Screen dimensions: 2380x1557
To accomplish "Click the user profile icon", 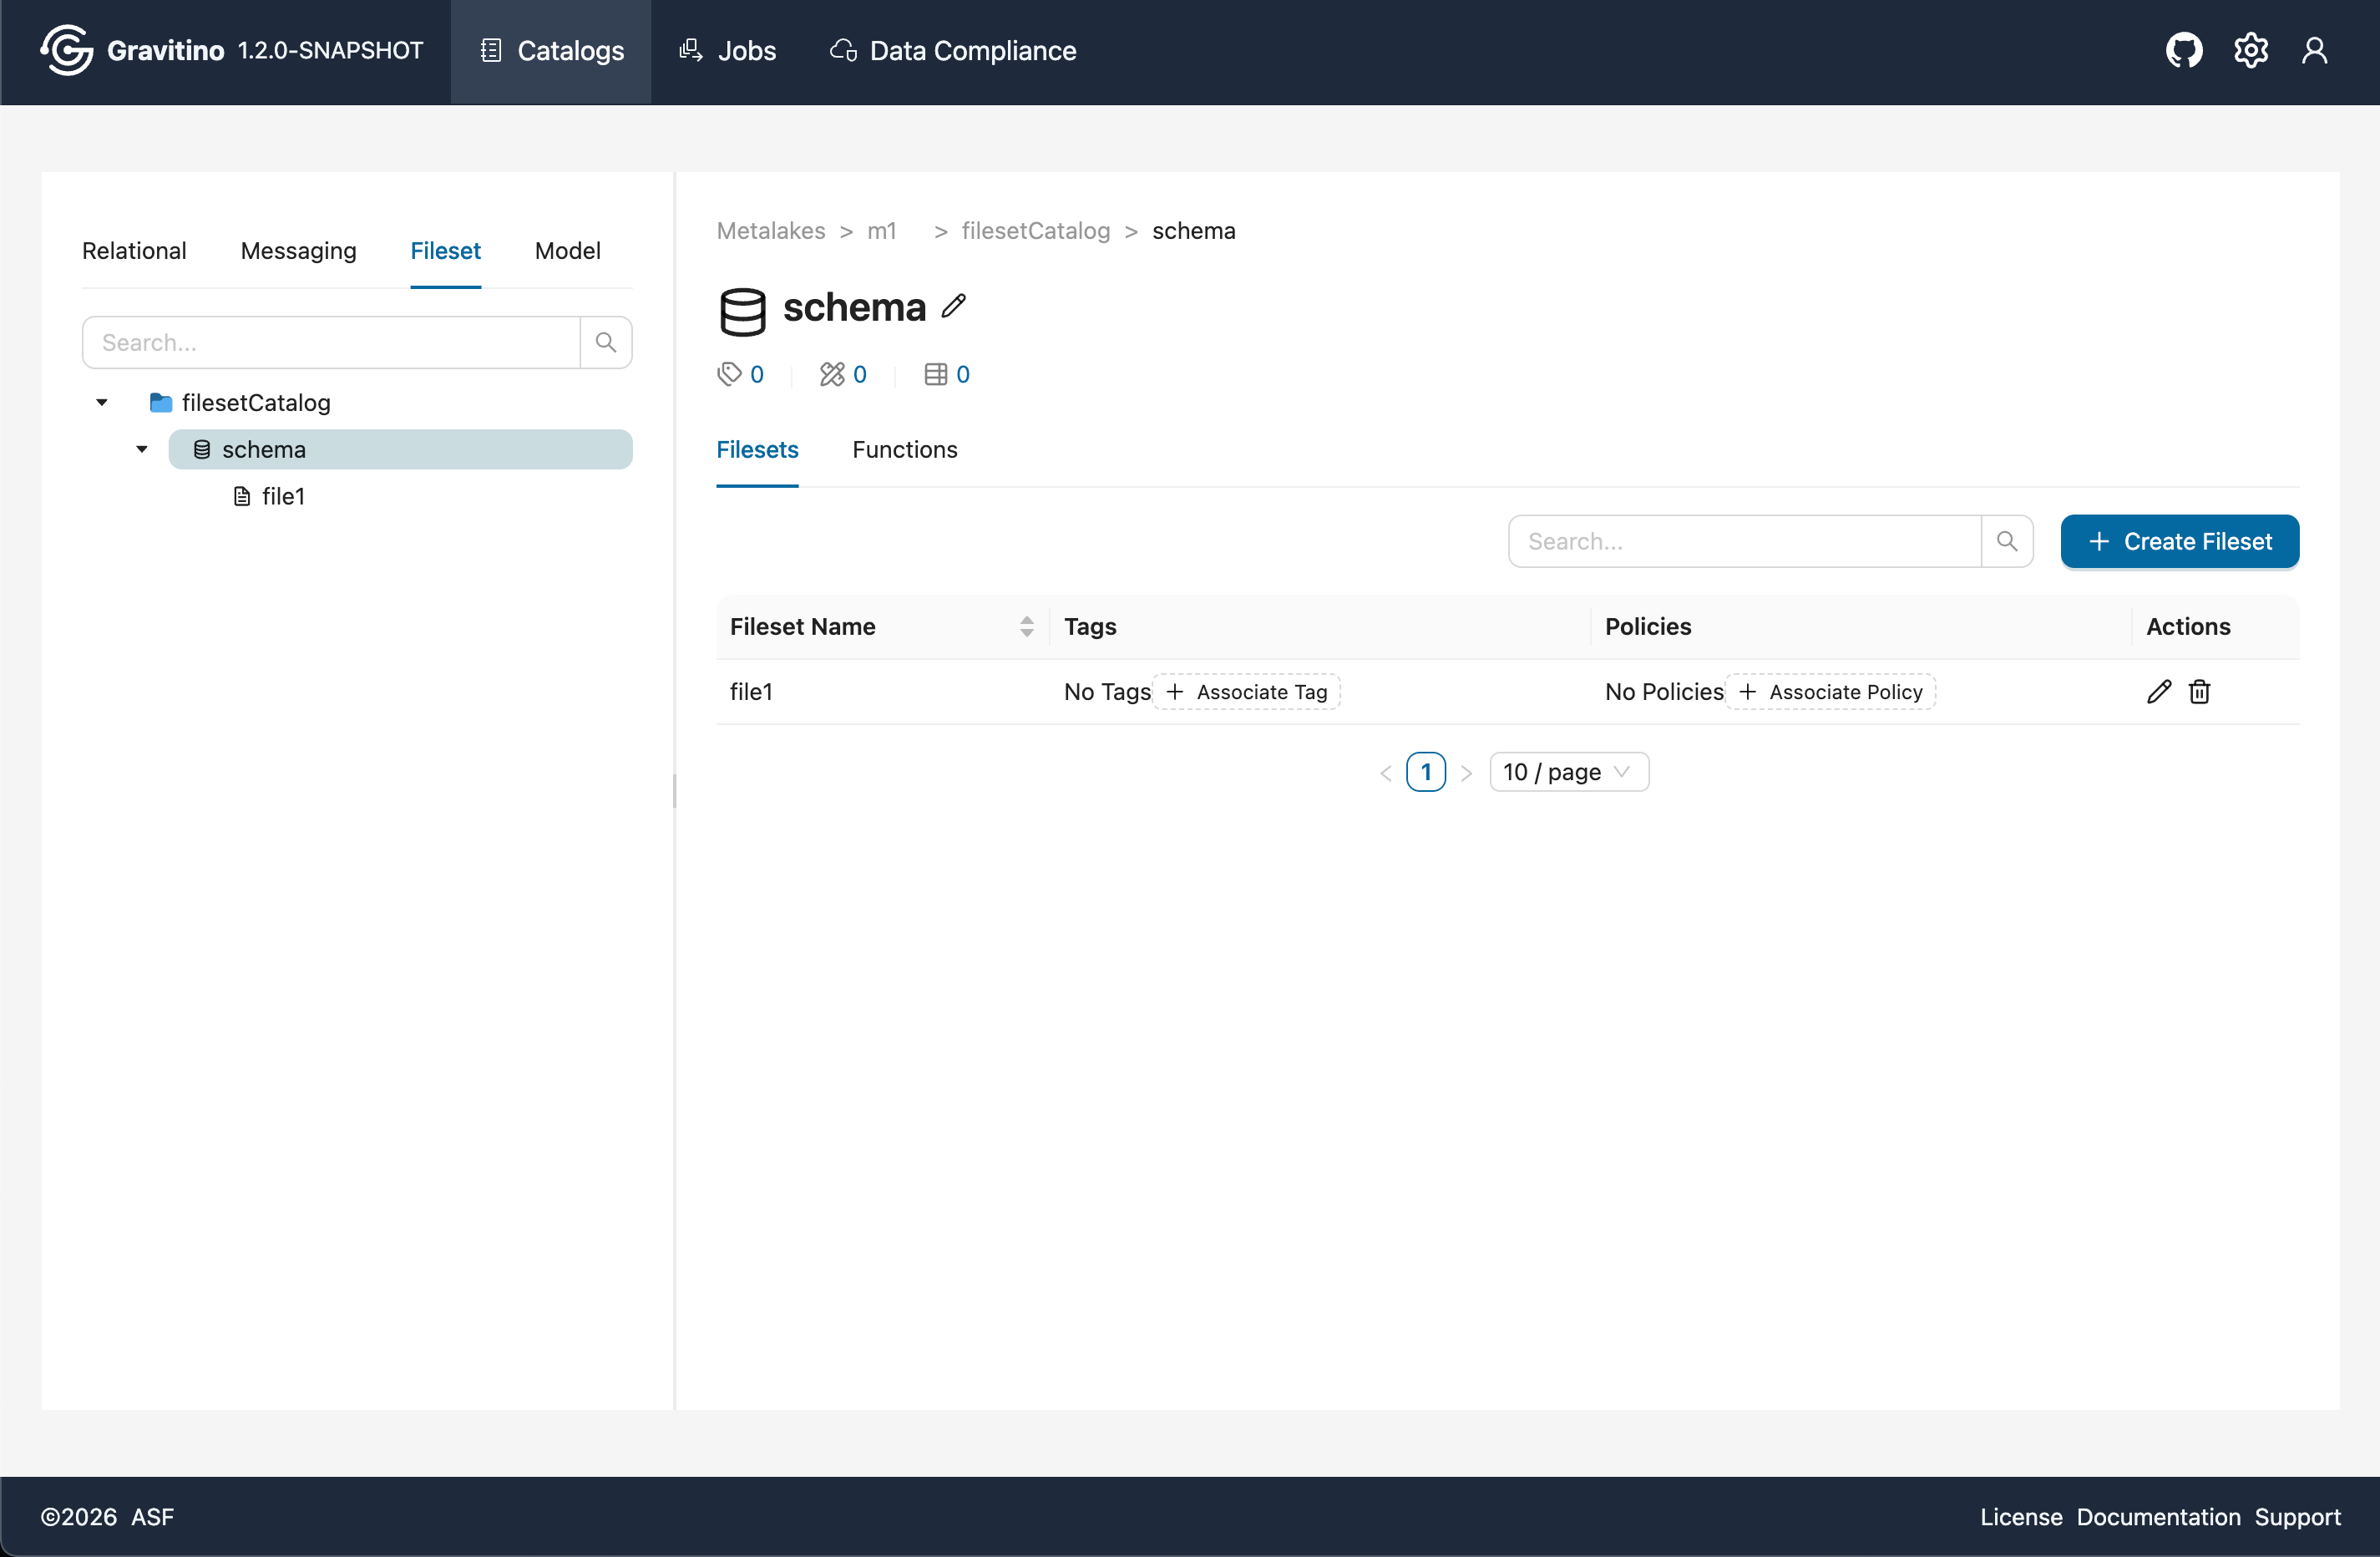I will (2314, 50).
